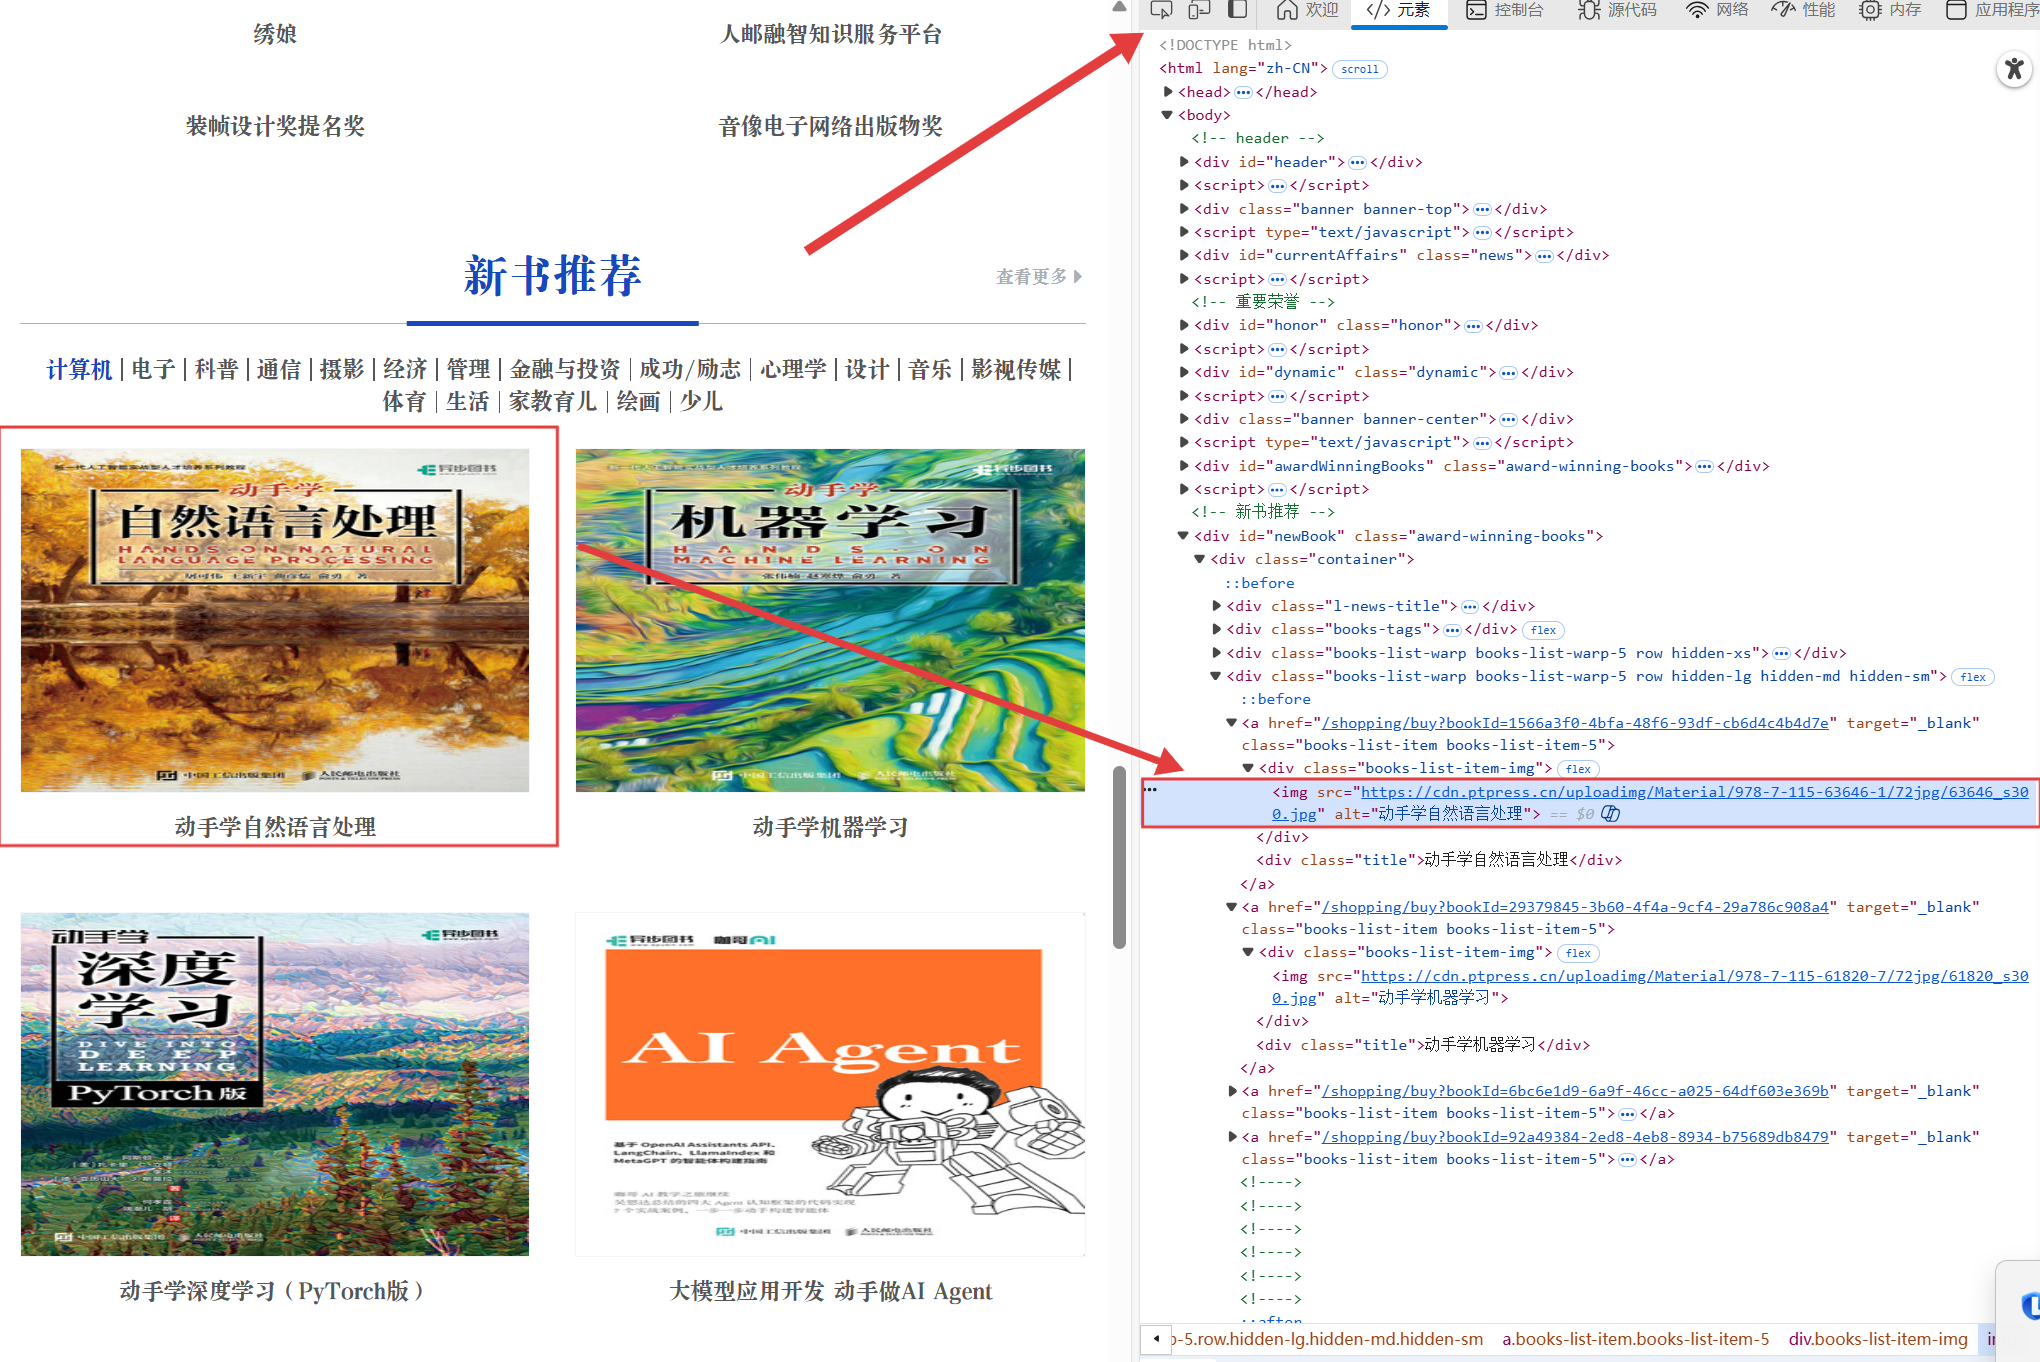2040x1362 pixels.
Task: Click ellipsis in div id honor node
Action: click(x=1473, y=326)
